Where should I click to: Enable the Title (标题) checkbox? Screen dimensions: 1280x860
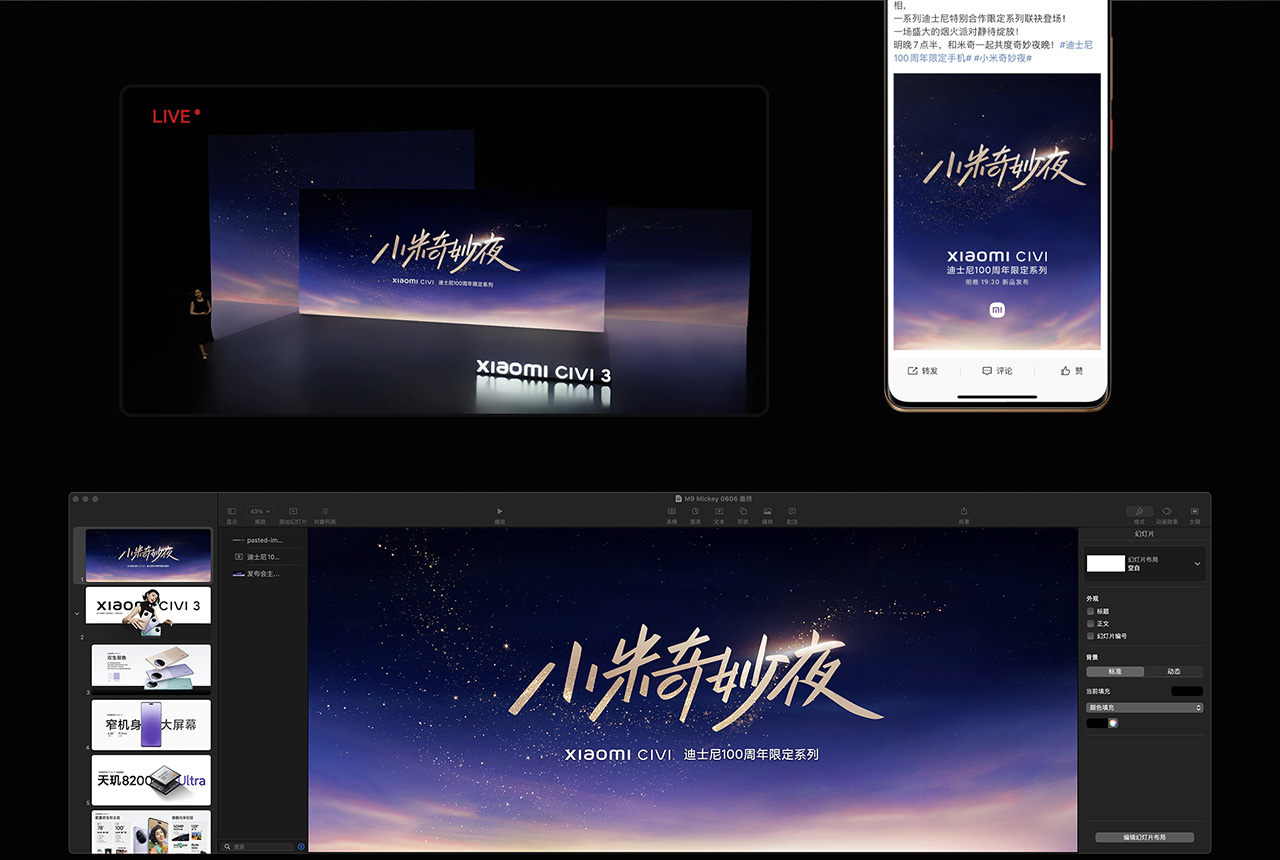click(x=1091, y=611)
